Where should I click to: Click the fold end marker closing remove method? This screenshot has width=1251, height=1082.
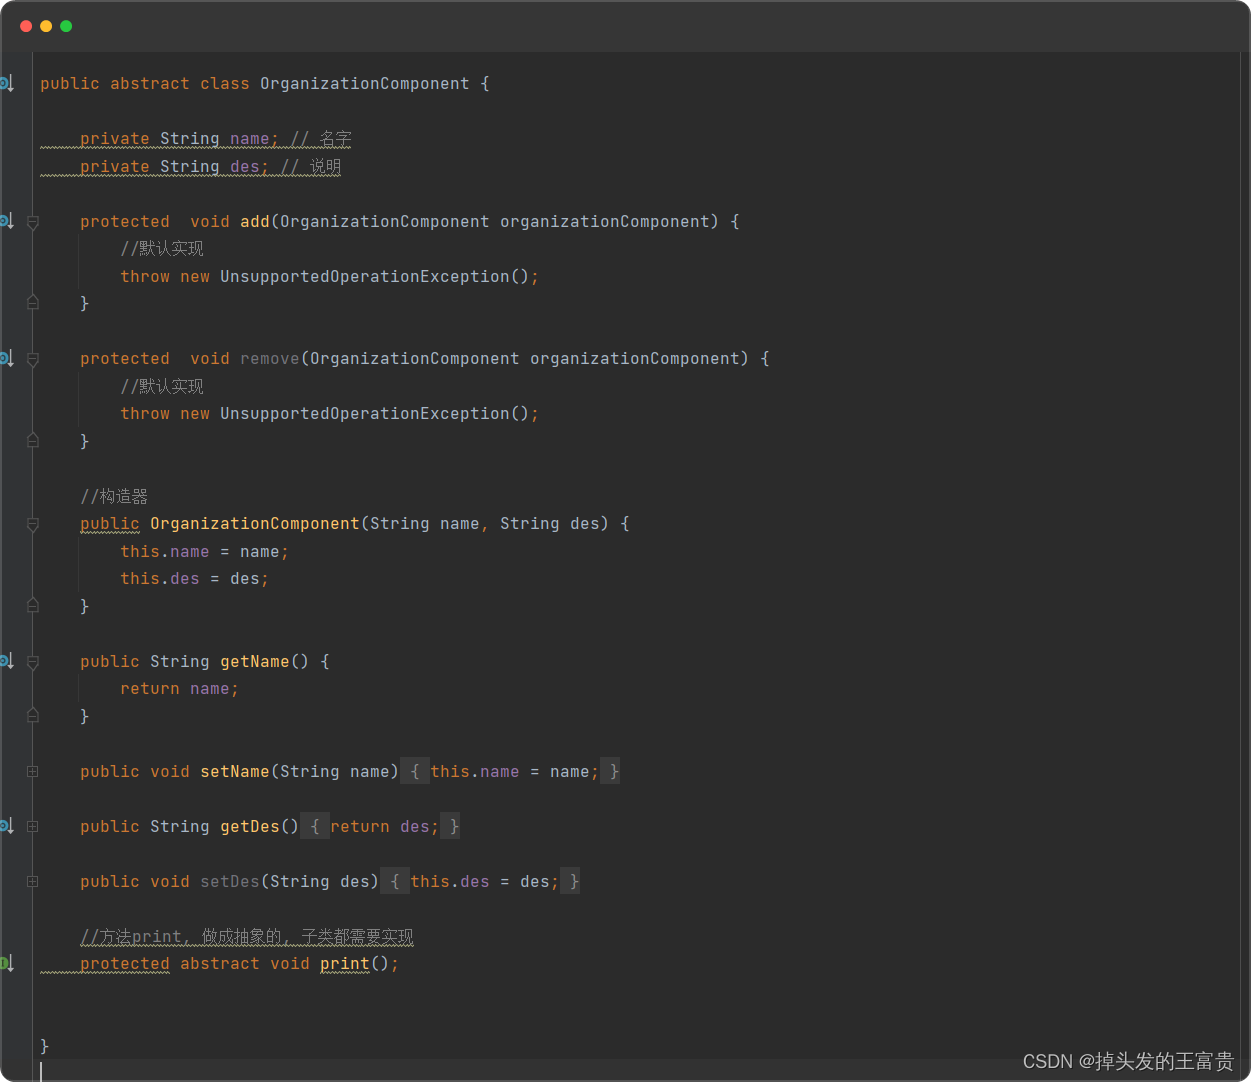tap(33, 440)
